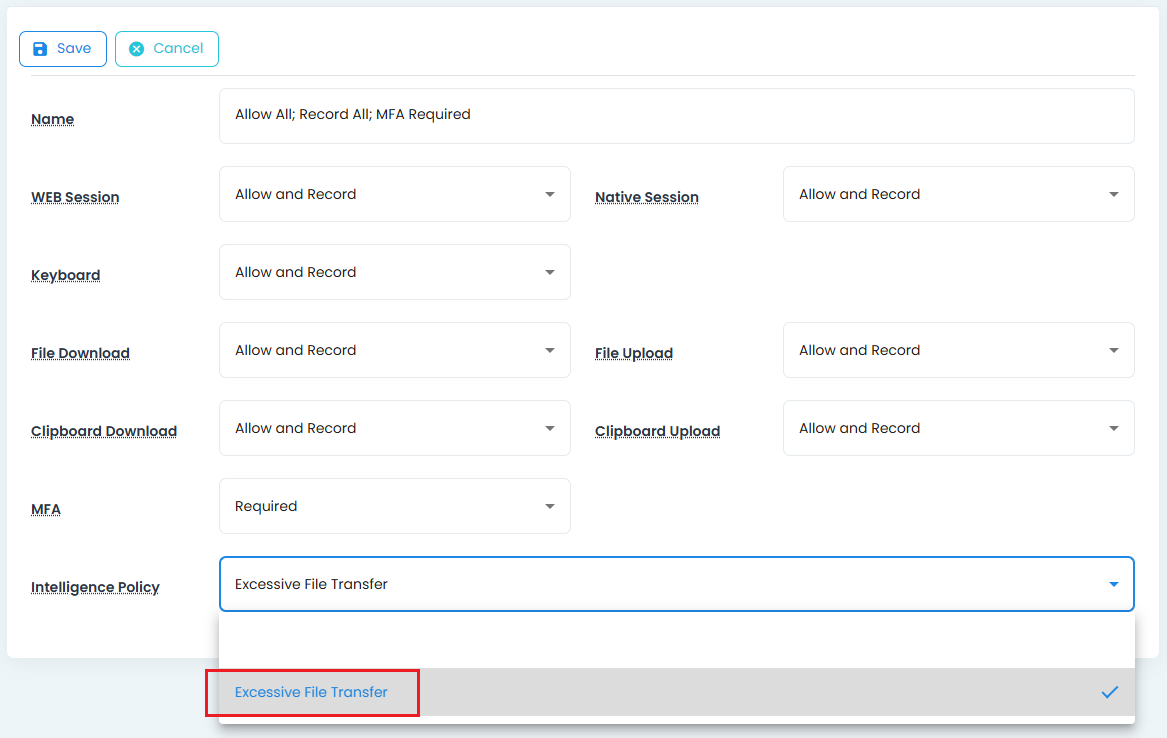Image resolution: width=1167 pixels, height=738 pixels.
Task: Expand the File Download dropdown
Action: (x=394, y=350)
